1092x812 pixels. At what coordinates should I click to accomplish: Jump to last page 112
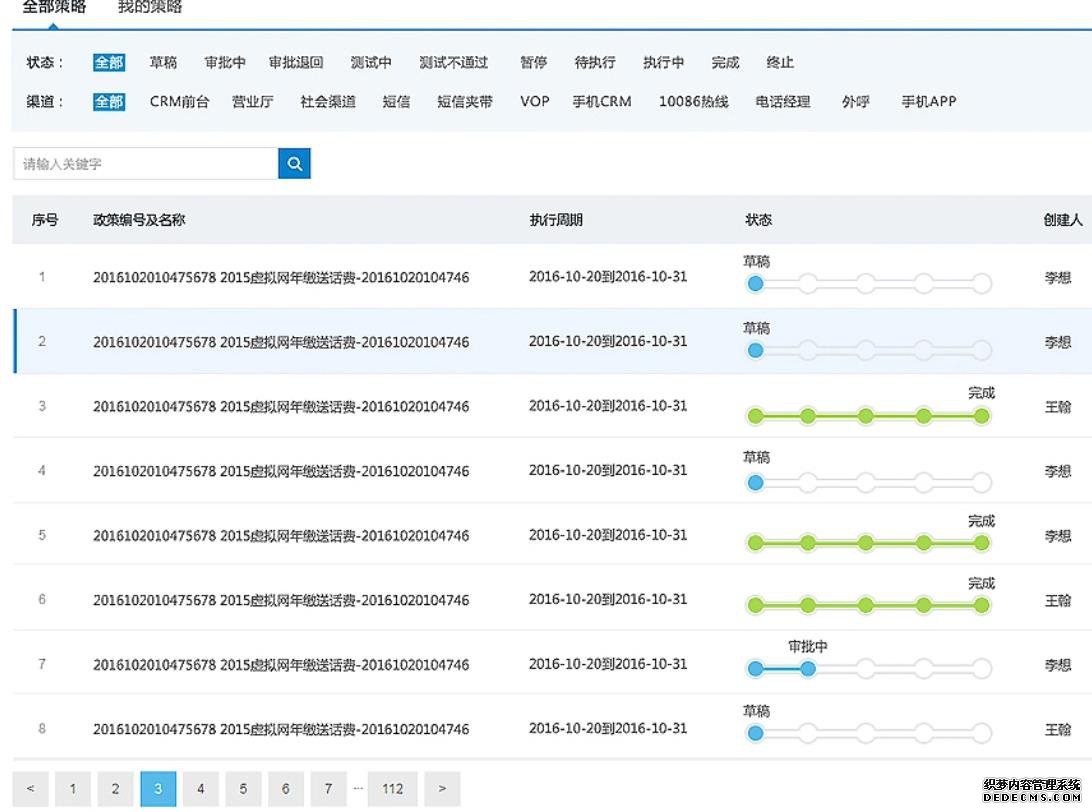pyautogui.click(x=393, y=788)
